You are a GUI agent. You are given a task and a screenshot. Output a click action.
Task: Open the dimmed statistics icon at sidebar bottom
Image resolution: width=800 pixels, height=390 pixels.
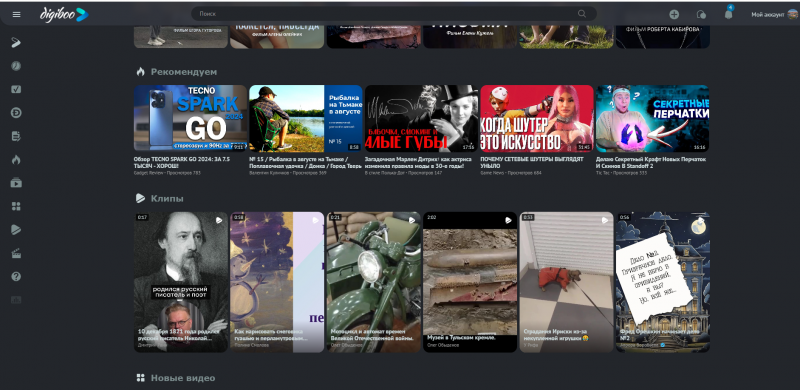coord(16,300)
